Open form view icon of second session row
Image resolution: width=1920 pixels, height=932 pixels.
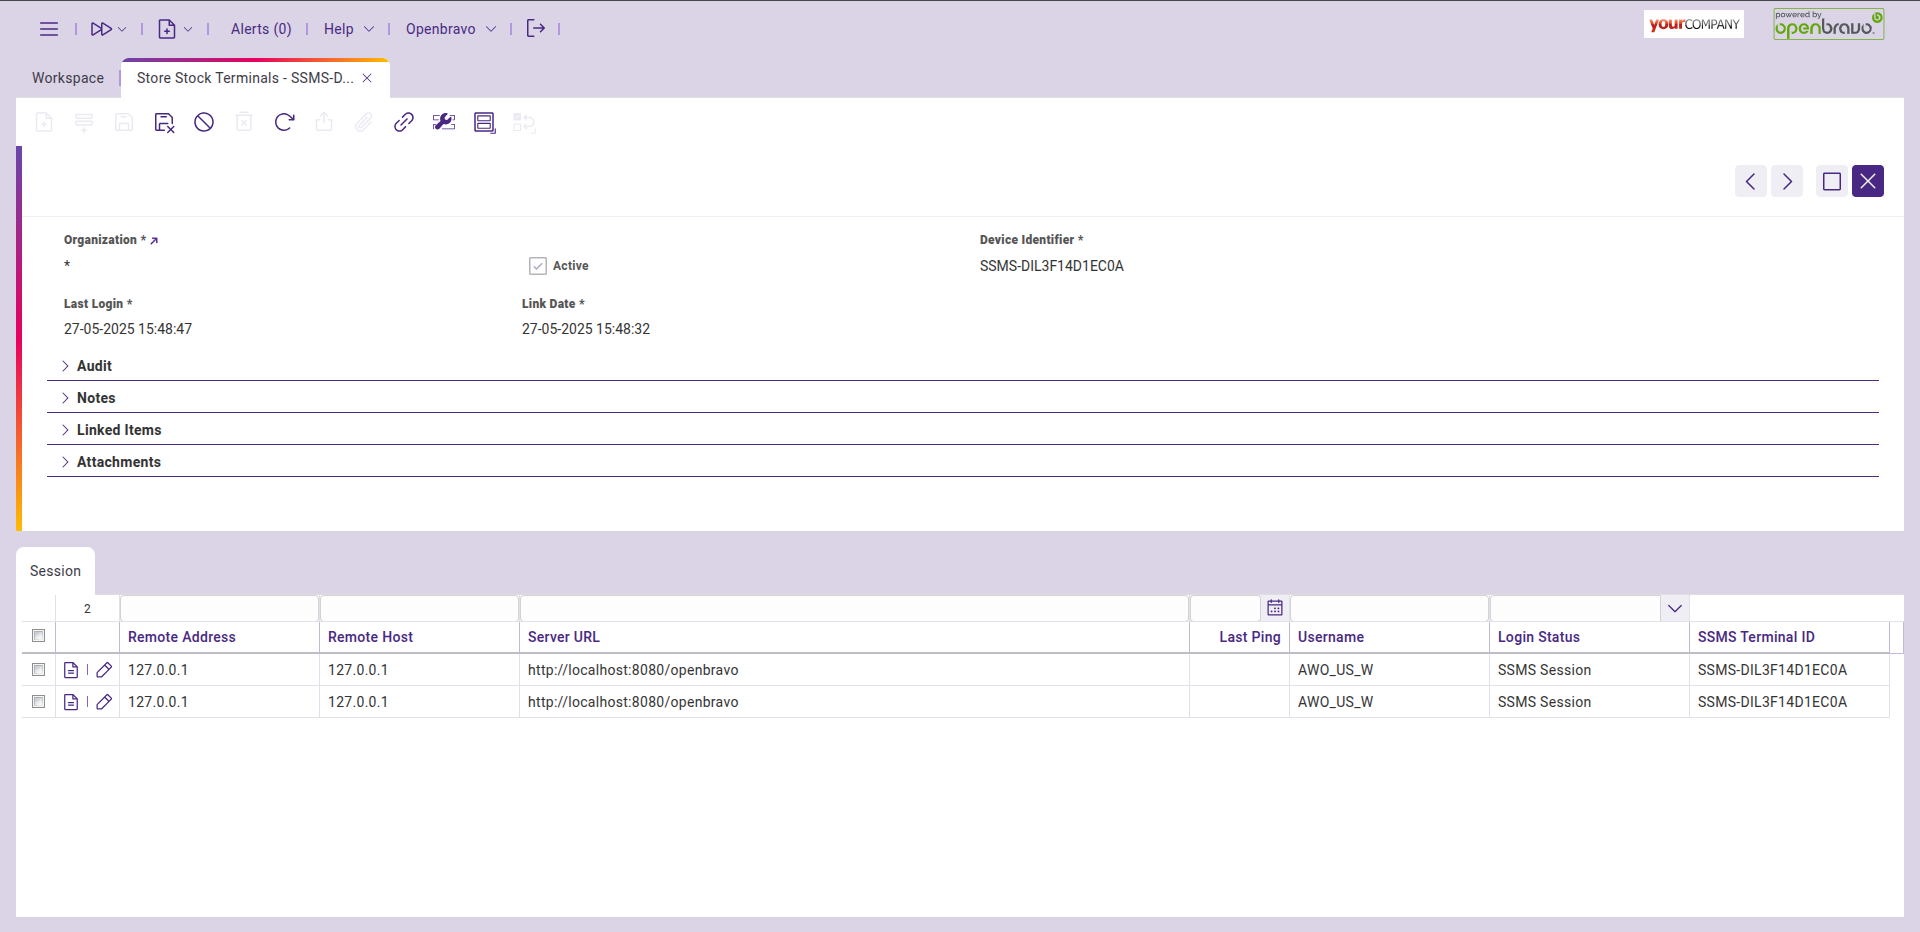(71, 702)
